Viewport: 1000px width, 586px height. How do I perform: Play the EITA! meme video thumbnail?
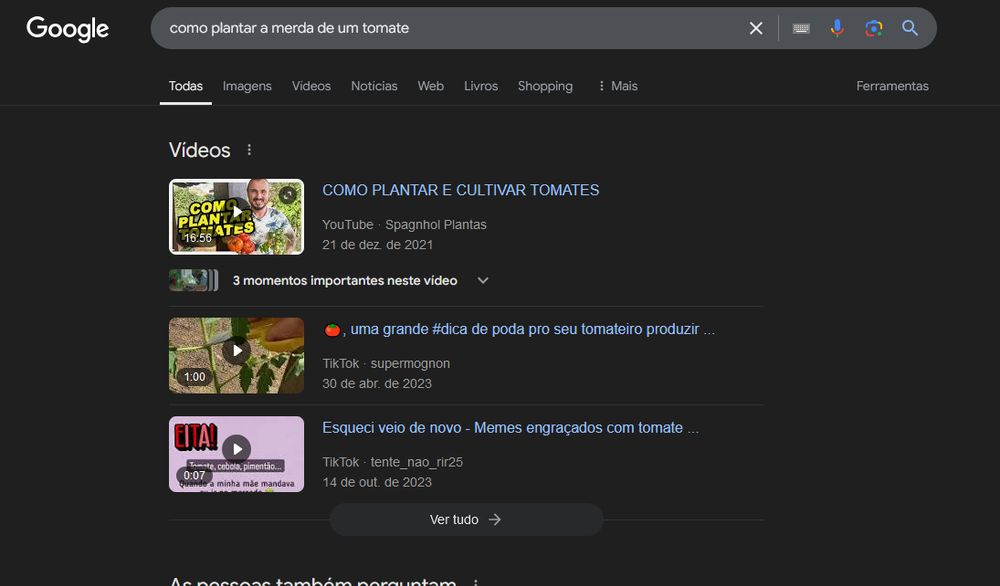237,454
